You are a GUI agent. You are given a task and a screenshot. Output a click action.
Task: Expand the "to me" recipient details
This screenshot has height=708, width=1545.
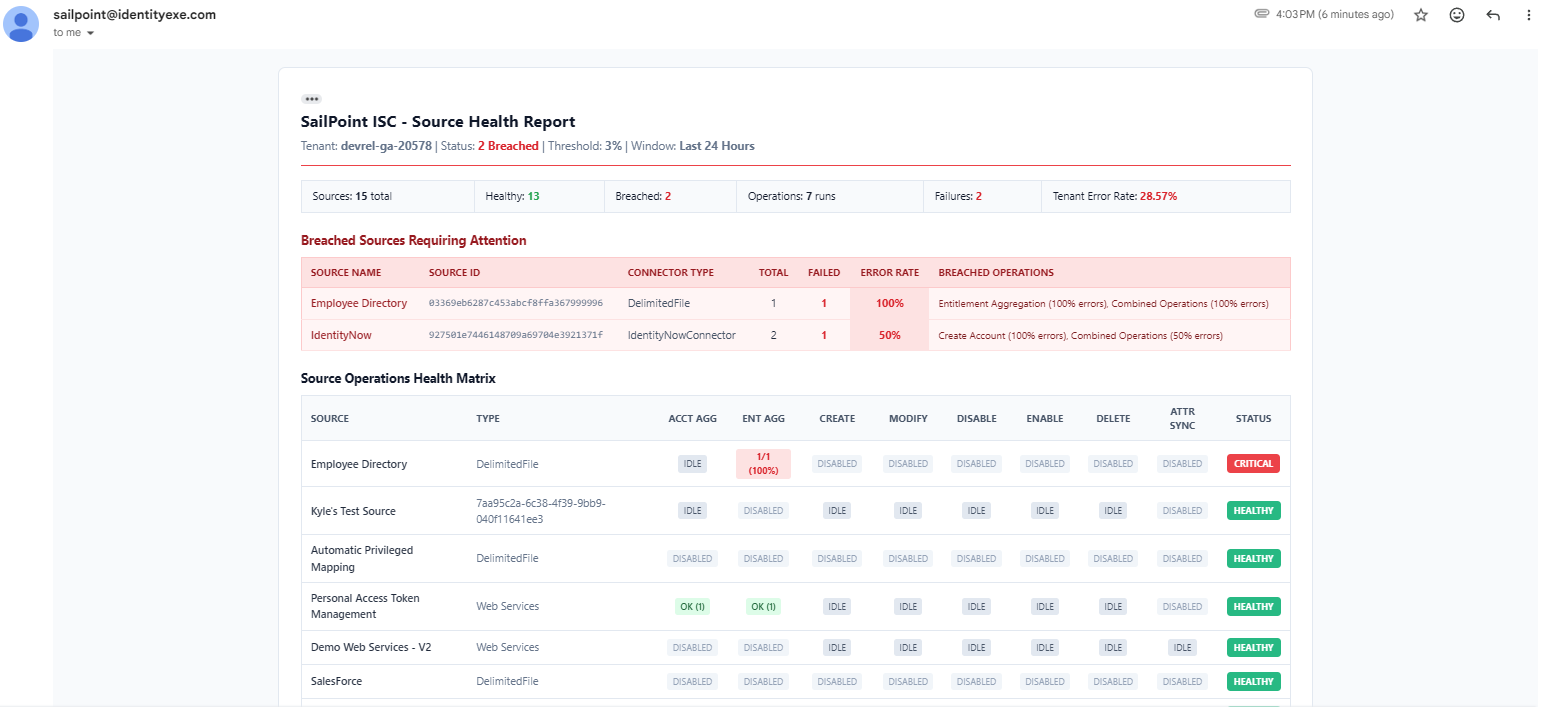90,33
